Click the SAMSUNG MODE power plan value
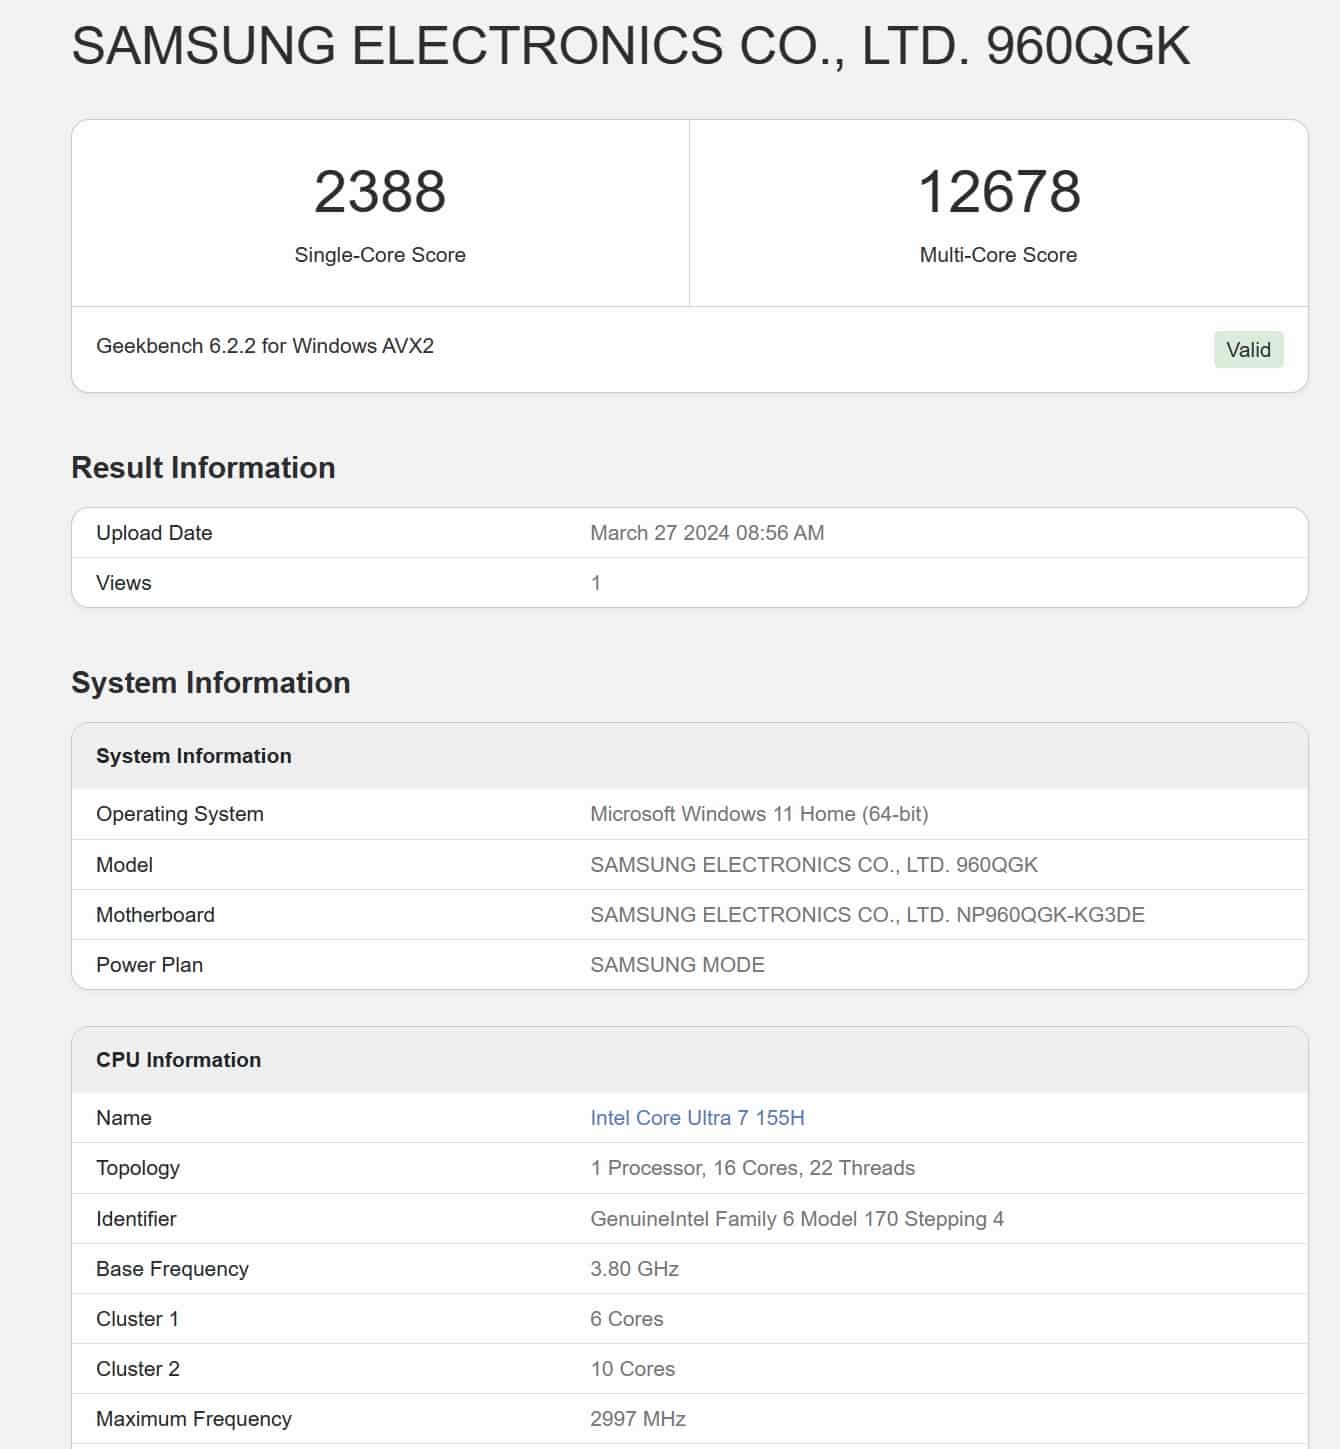Image resolution: width=1340 pixels, height=1449 pixels. pyautogui.click(x=677, y=964)
